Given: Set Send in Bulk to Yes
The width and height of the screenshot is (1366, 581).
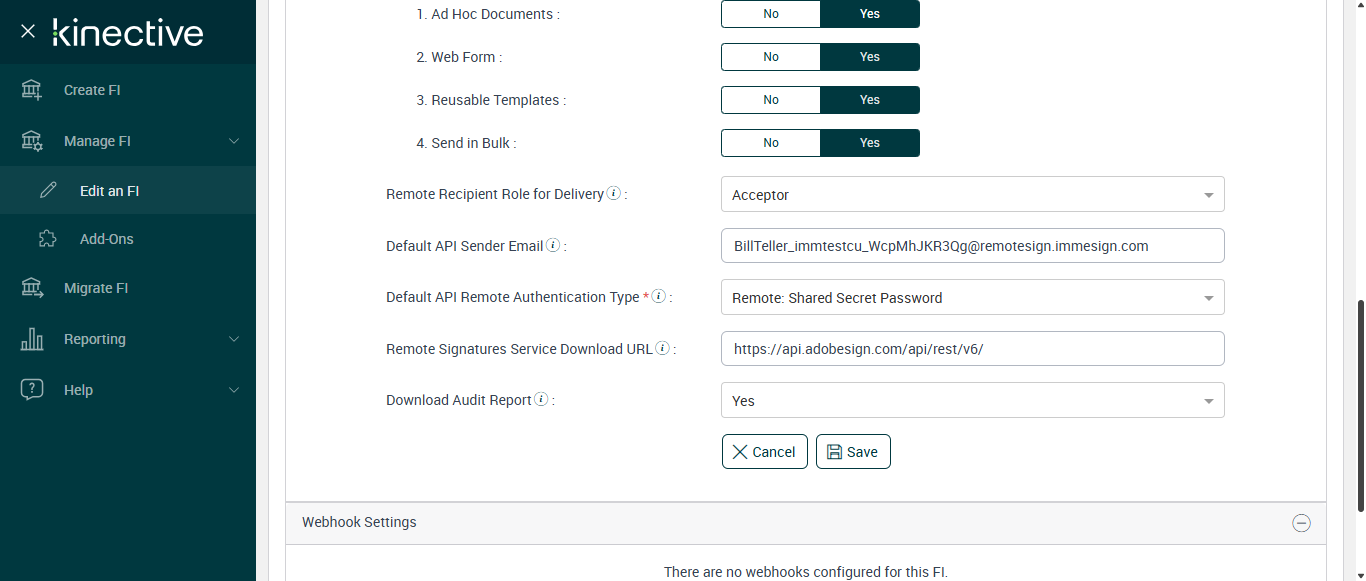Looking at the screenshot, I should coord(869,143).
